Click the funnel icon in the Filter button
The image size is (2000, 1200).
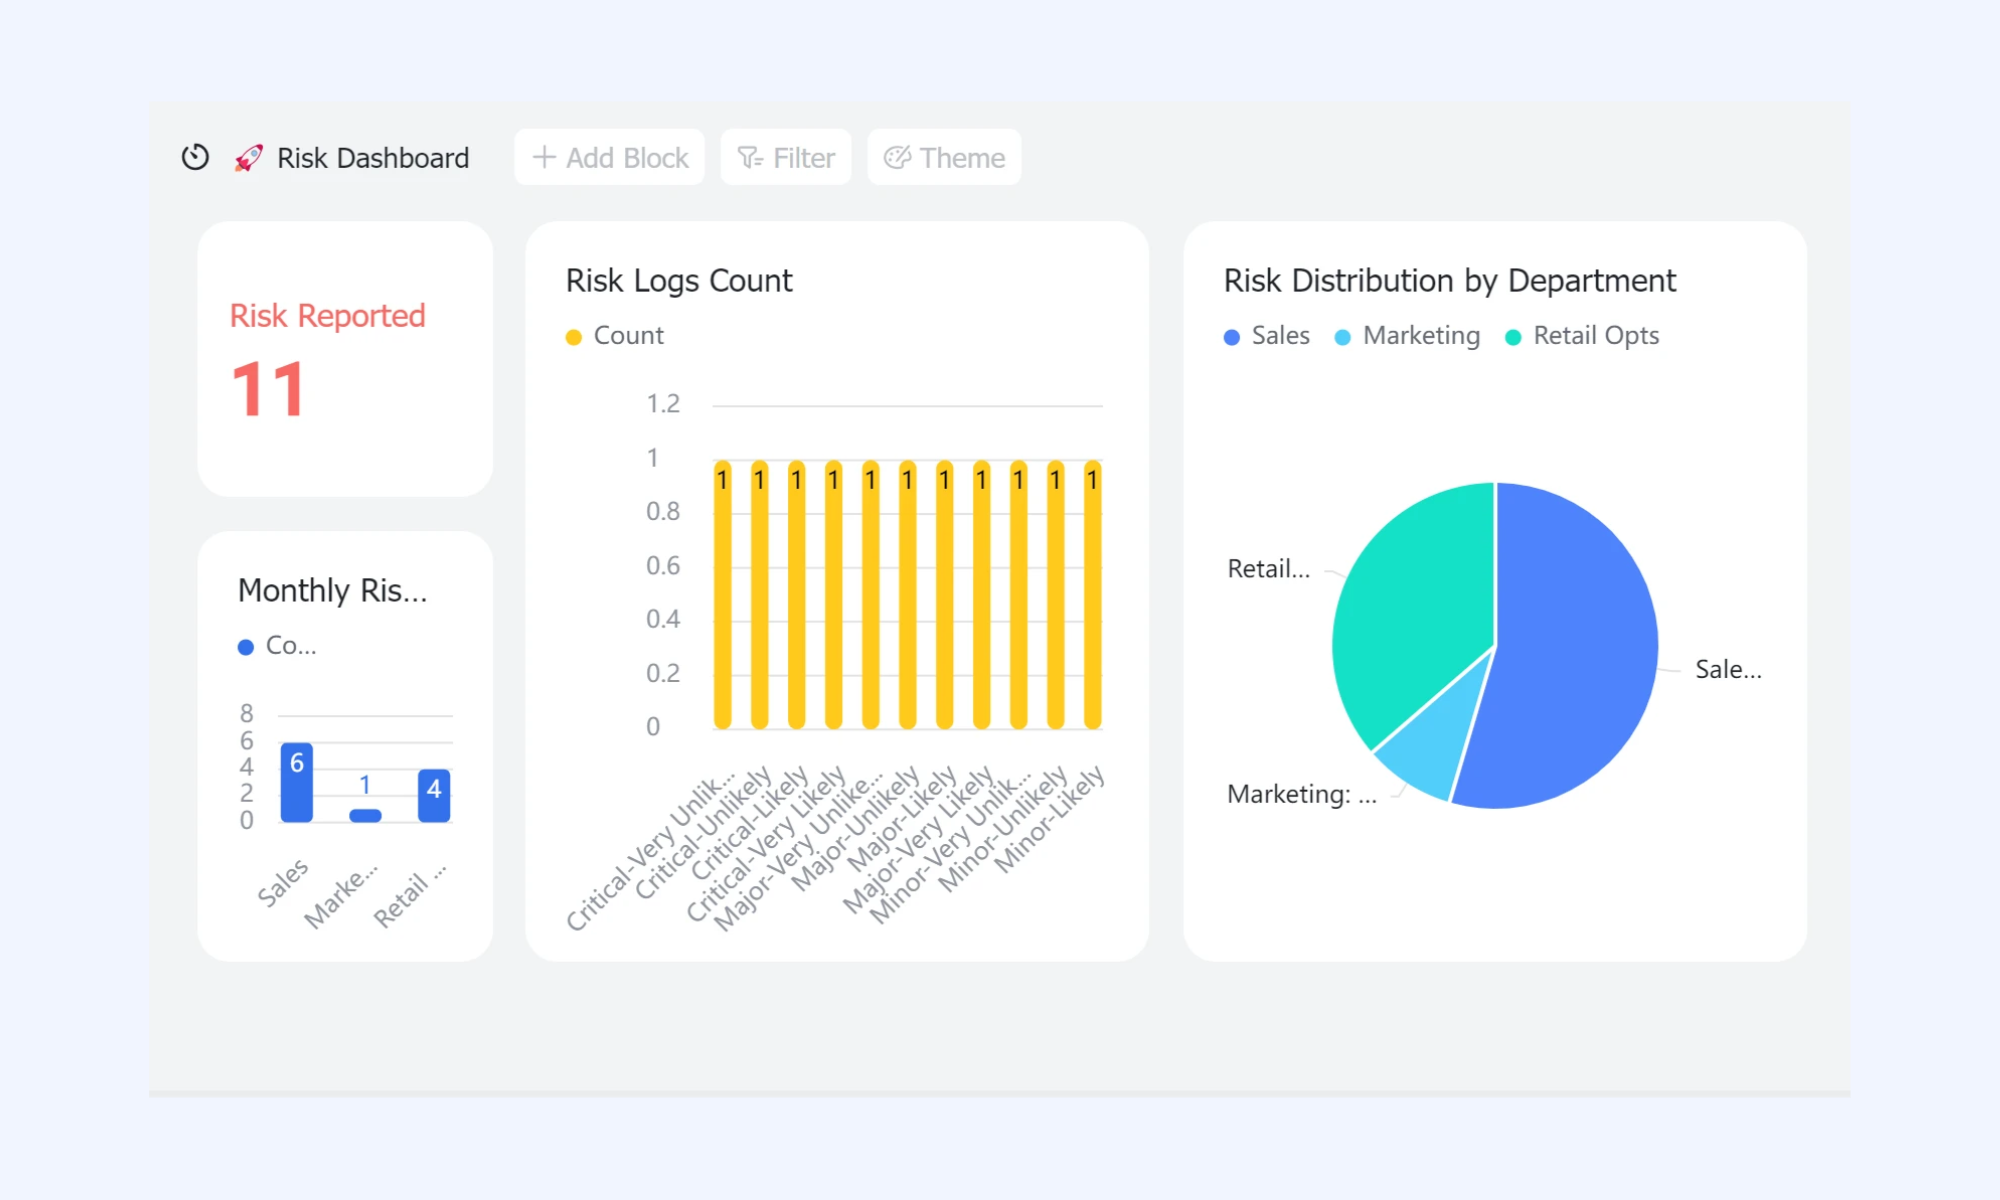pyautogui.click(x=750, y=157)
